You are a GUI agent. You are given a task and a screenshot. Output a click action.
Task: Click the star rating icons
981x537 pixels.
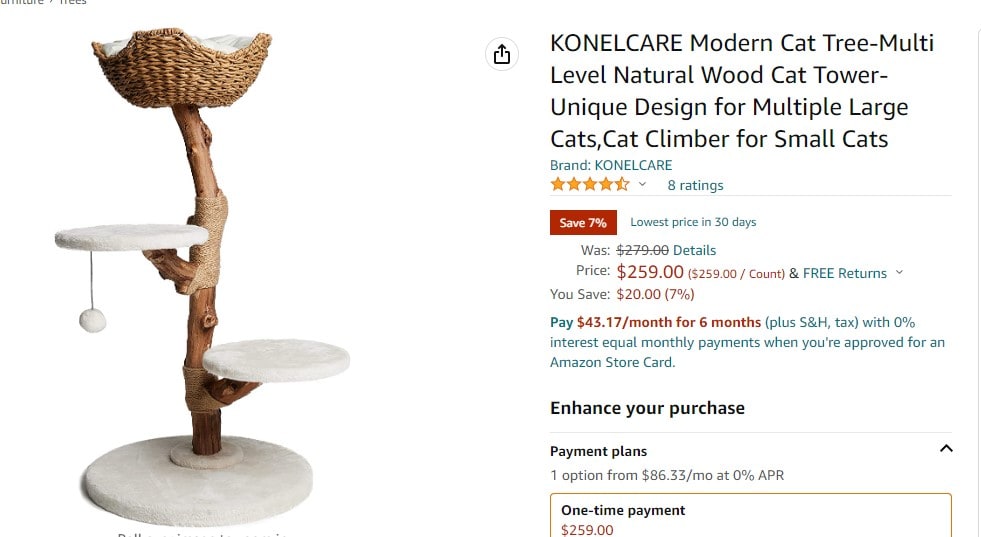click(x=589, y=184)
